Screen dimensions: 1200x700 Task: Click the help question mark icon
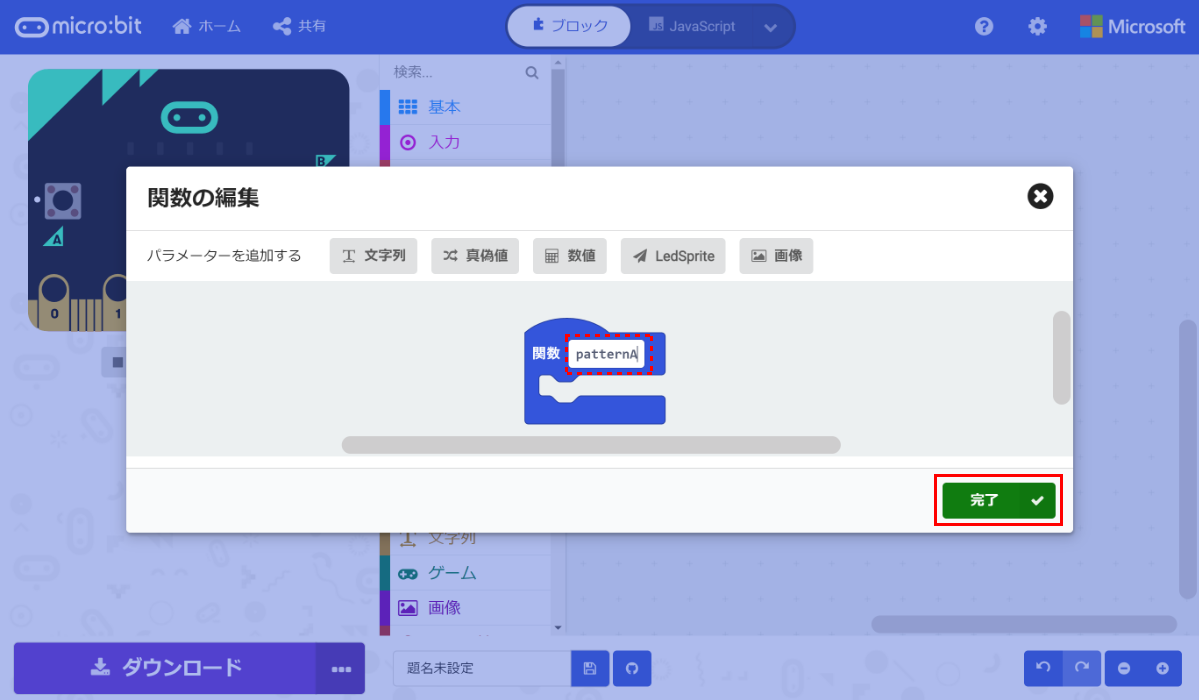(x=984, y=27)
